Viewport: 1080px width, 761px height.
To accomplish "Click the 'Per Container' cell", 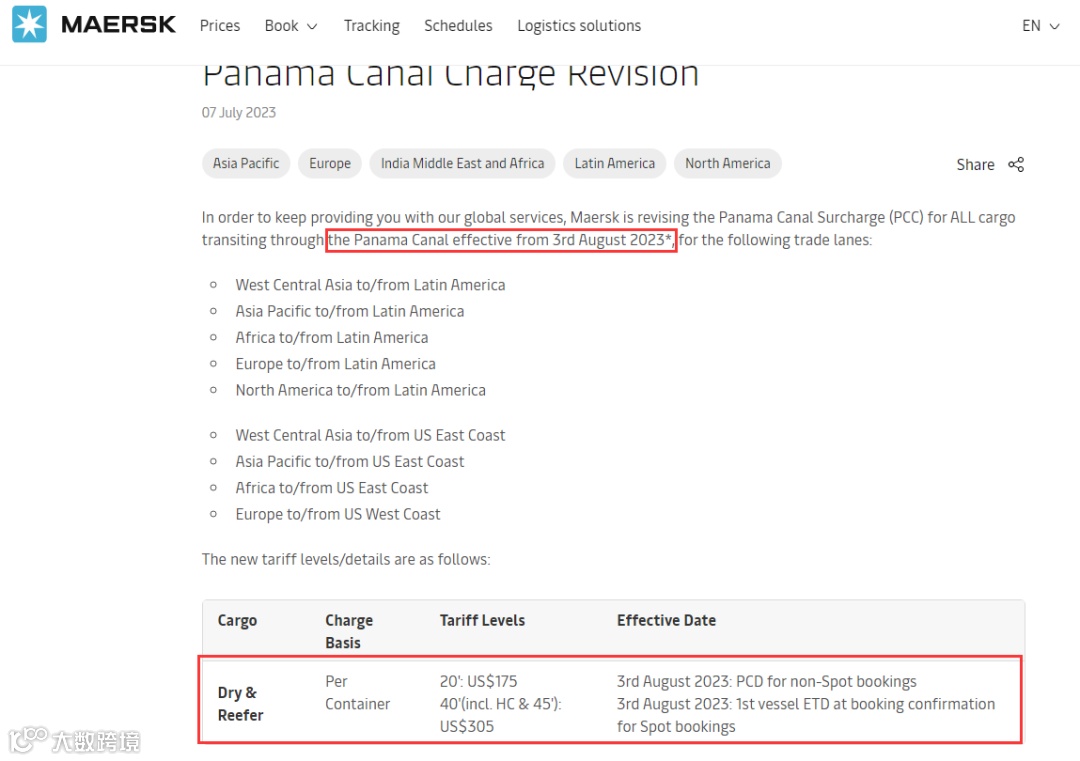I will (357, 692).
